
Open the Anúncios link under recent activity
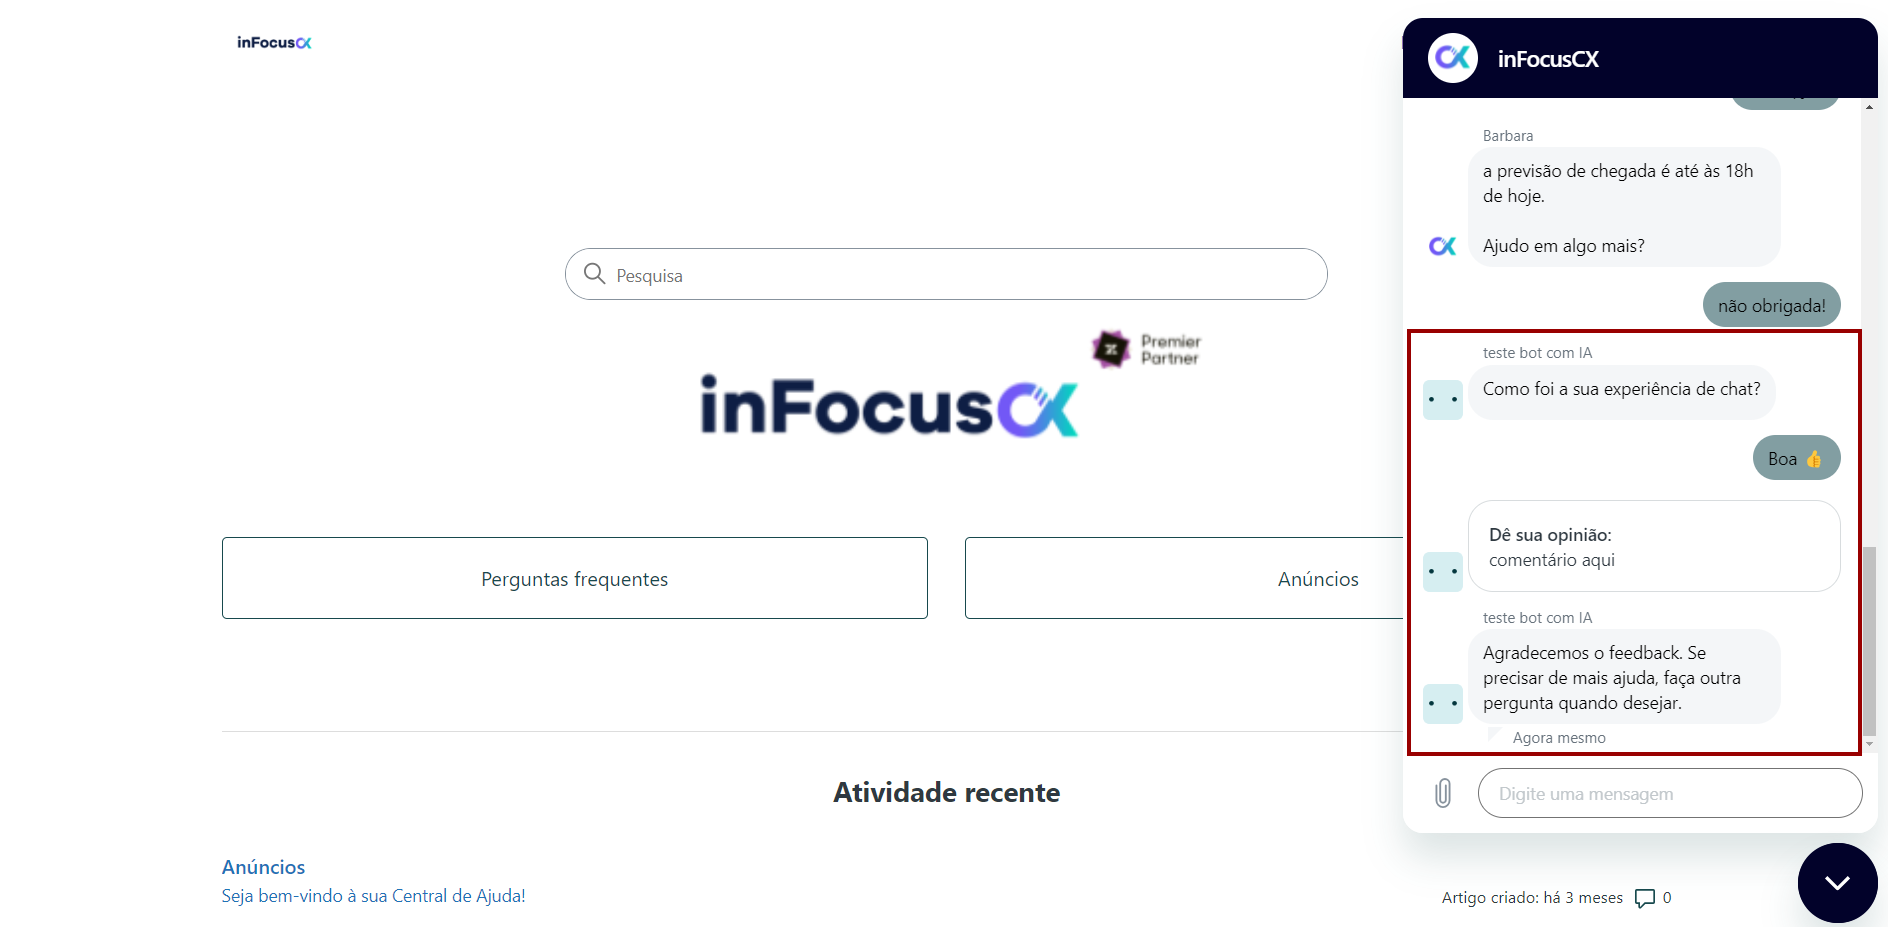tap(263, 867)
